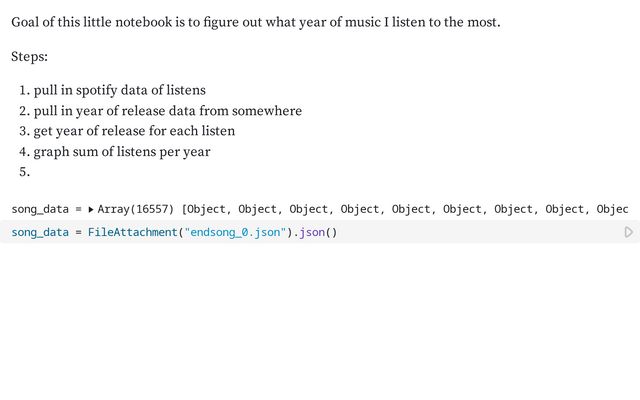Click the equals sign in the code cell
The width and height of the screenshot is (640, 400).
point(78,232)
